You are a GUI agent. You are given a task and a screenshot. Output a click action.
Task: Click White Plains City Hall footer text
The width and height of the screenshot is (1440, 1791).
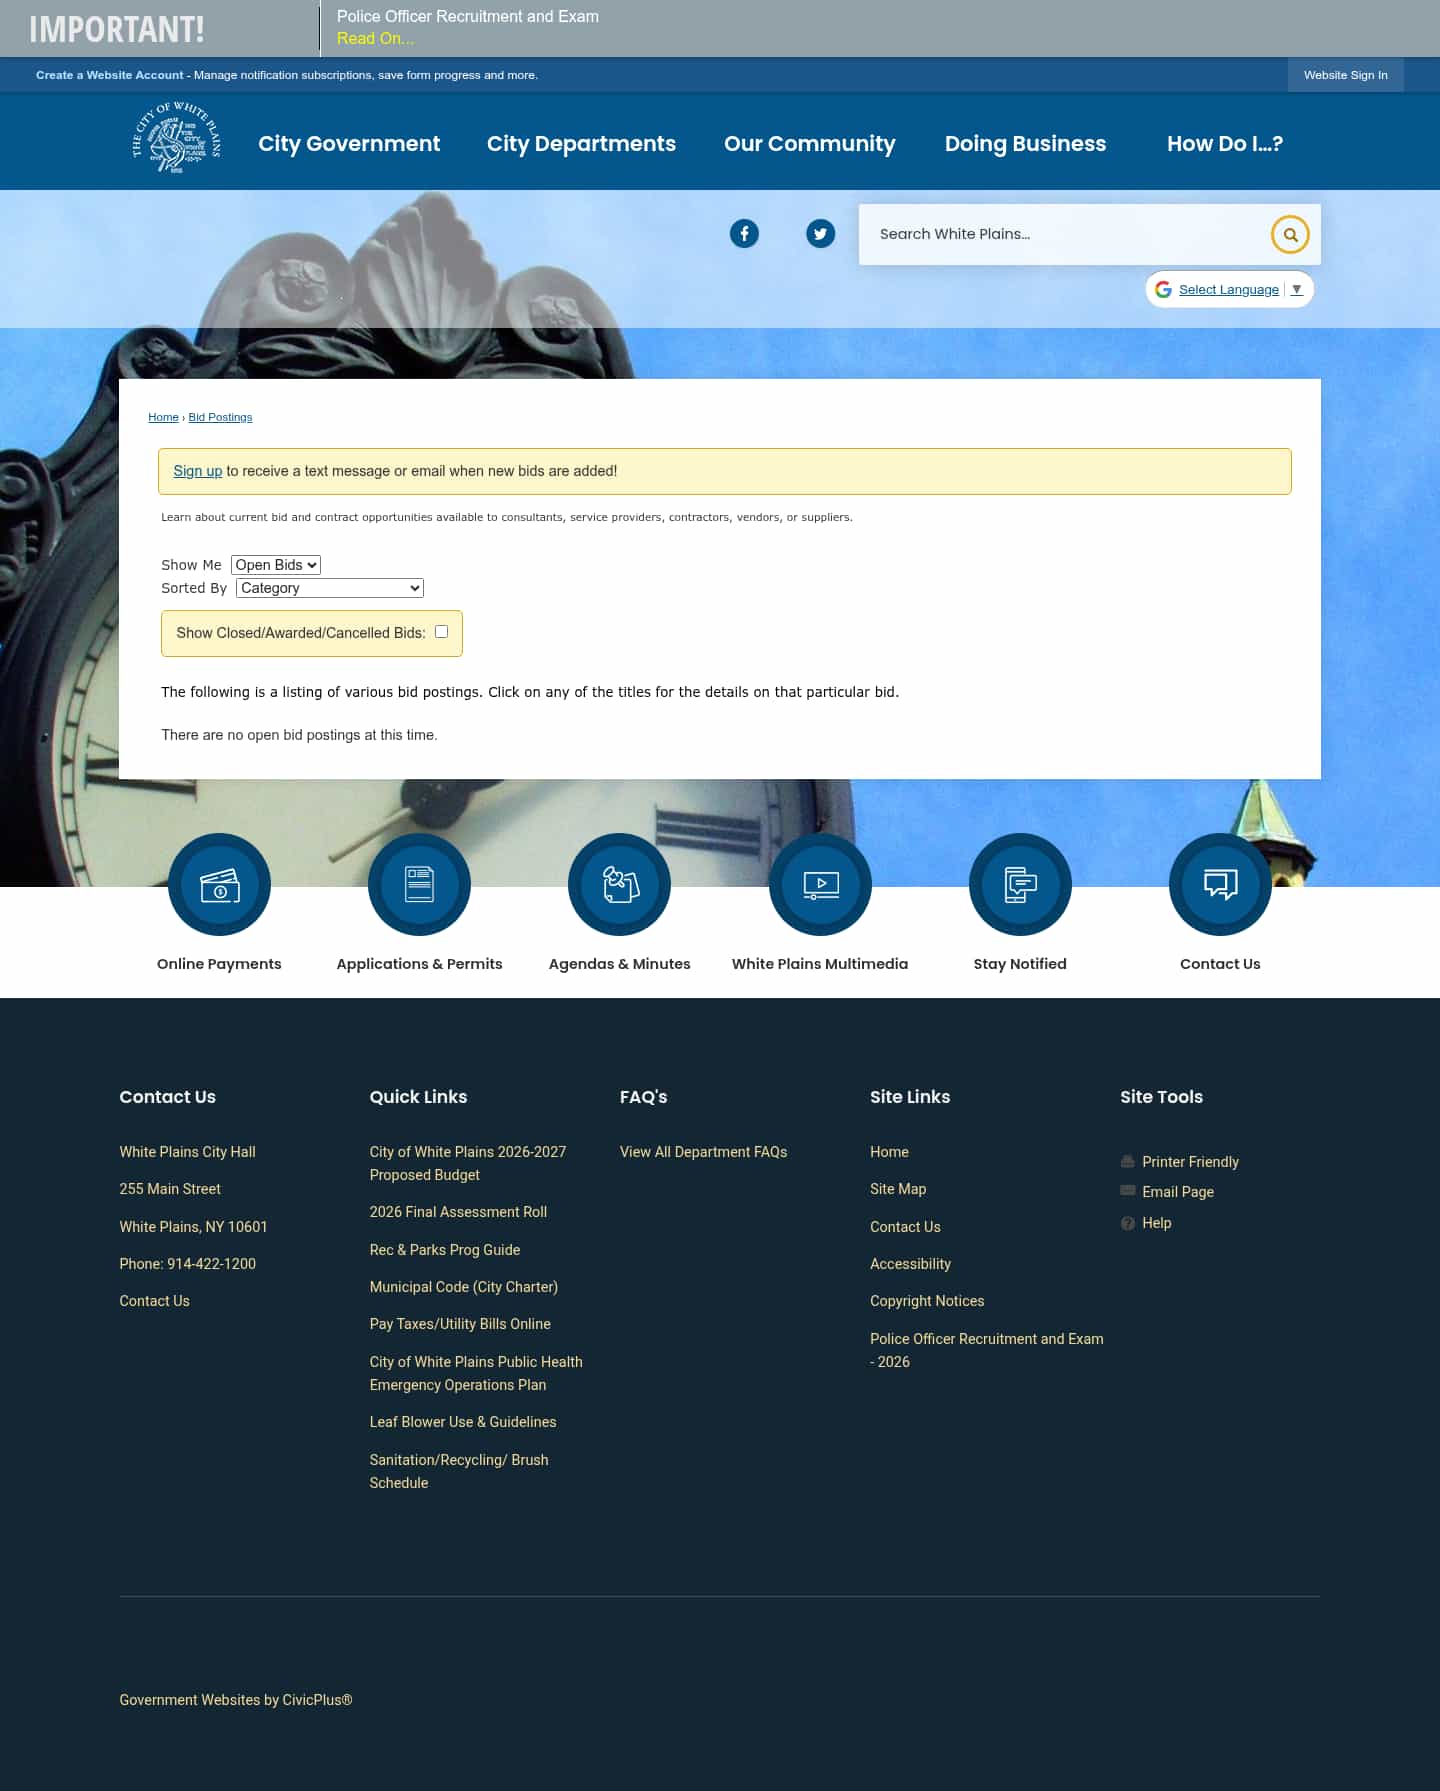point(187,1152)
